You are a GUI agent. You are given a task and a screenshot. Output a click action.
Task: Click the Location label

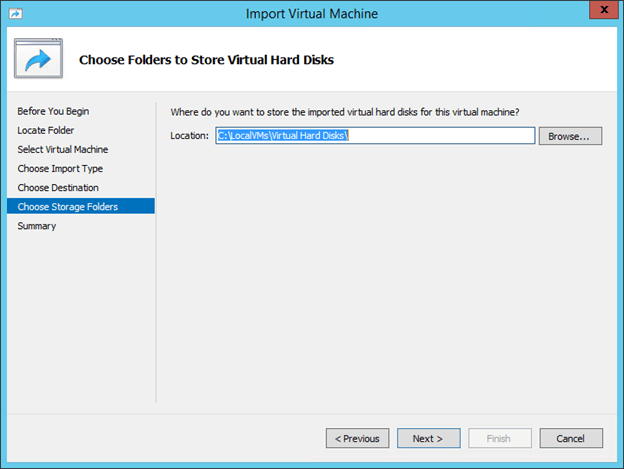point(190,136)
